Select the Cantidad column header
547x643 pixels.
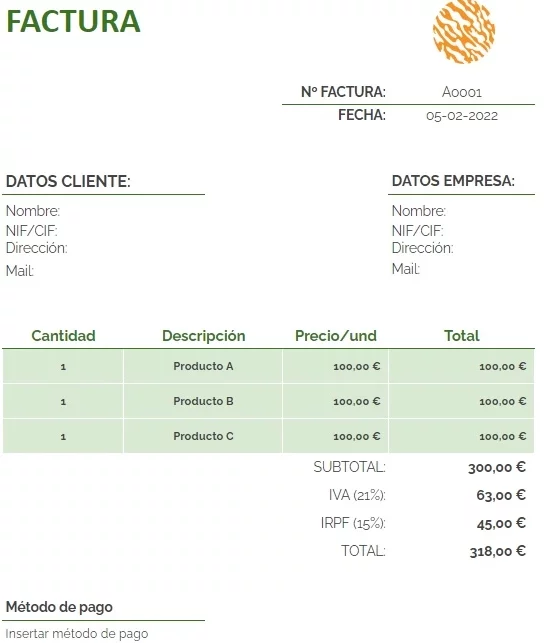63,336
